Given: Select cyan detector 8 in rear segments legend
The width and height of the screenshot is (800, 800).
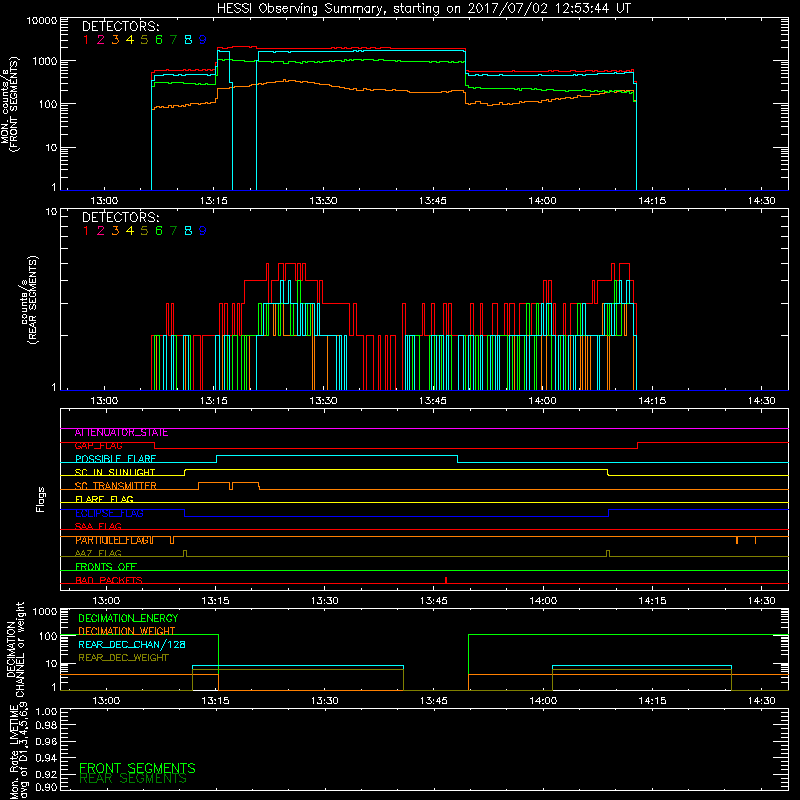Looking at the screenshot, I should (x=188, y=231).
